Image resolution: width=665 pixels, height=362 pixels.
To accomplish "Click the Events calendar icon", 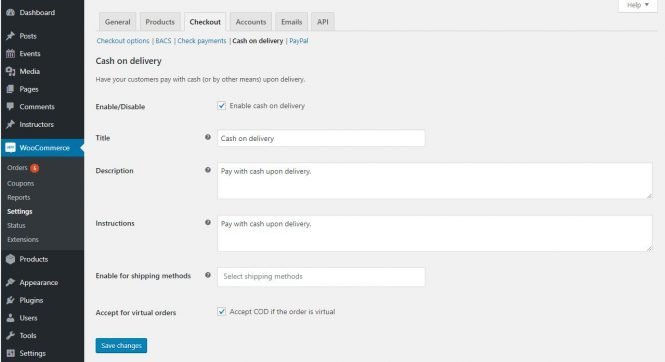I will [10, 54].
